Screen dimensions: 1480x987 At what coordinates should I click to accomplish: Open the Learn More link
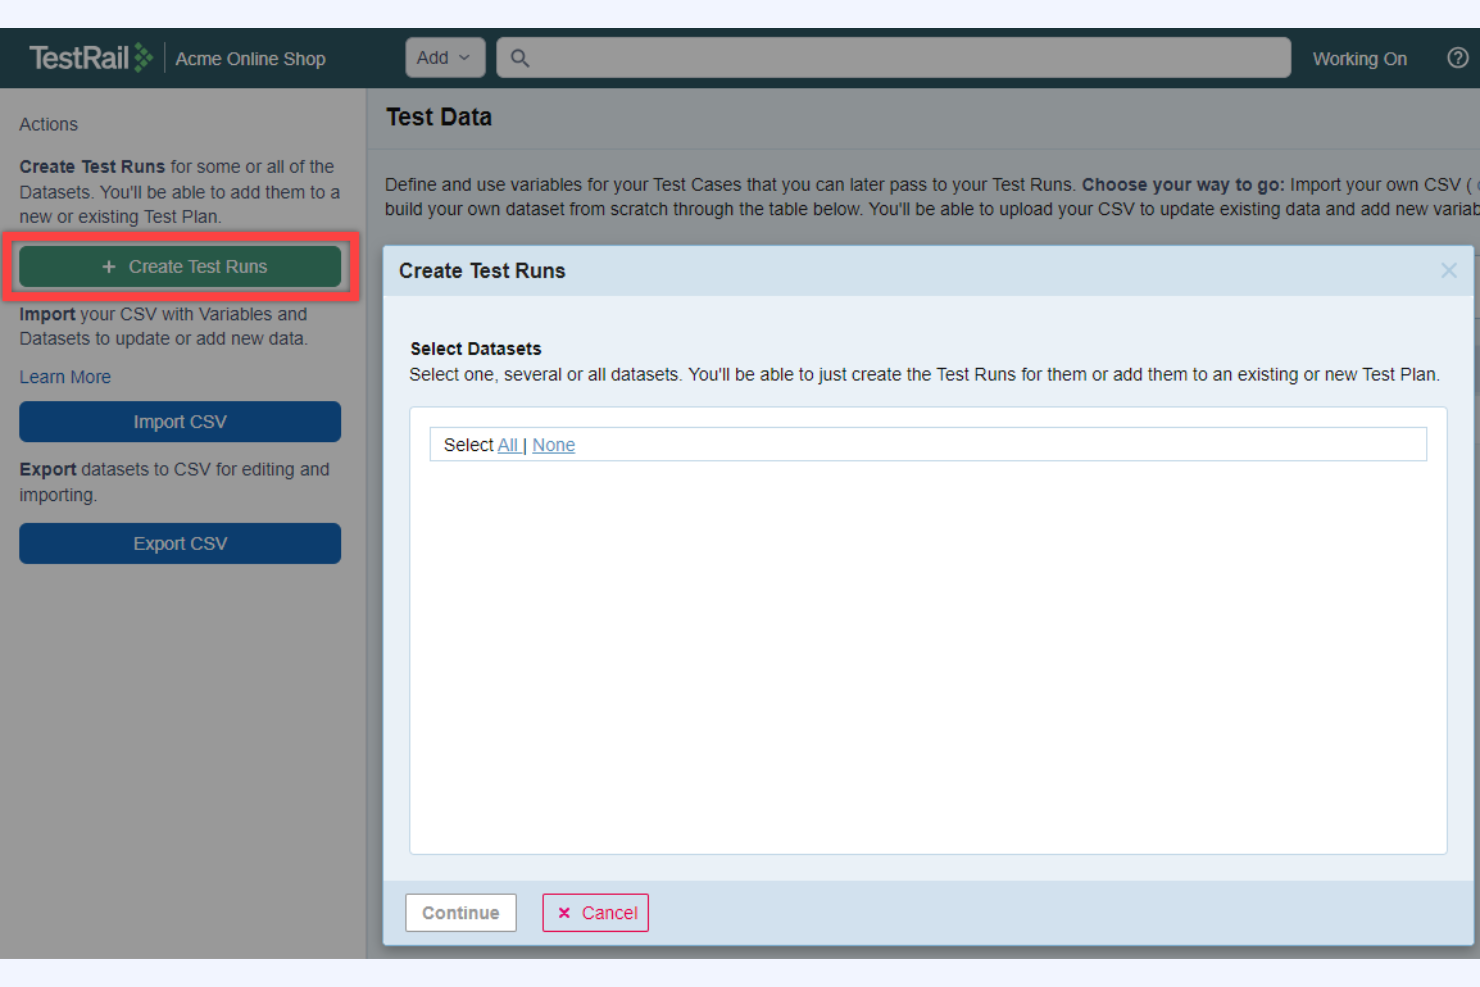(x=64, y=376)
